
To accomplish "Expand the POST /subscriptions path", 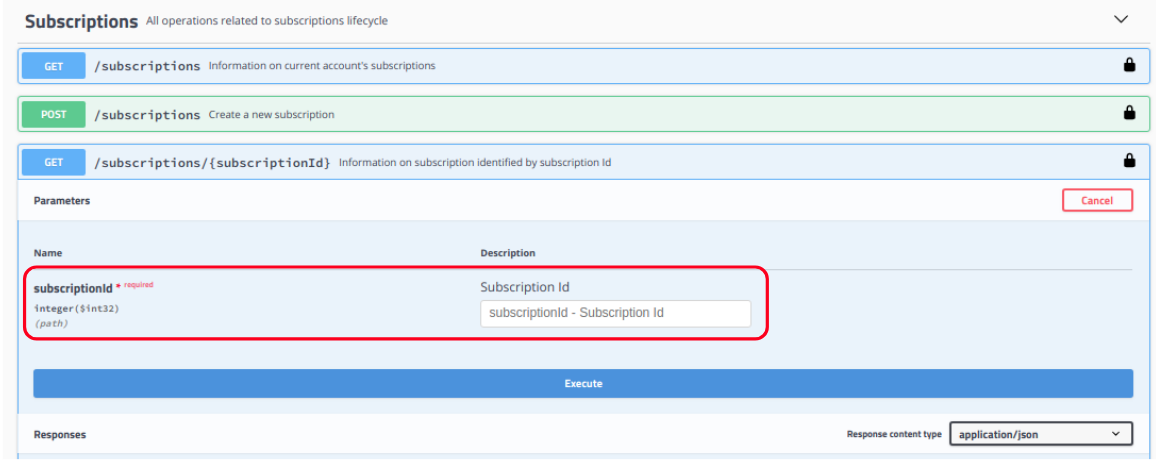I will [x=147, y=114].
